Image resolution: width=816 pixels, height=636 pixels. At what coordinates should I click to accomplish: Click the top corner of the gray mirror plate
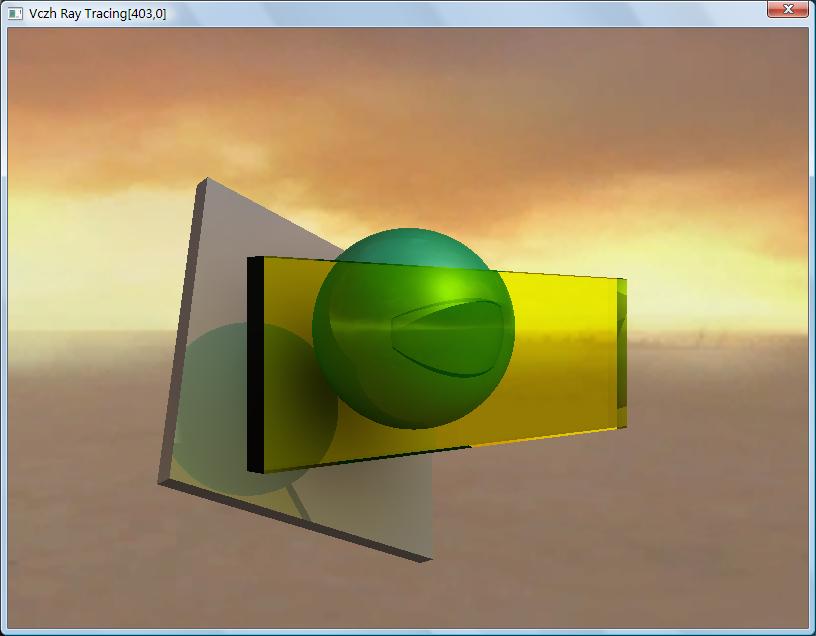[206, 181]
